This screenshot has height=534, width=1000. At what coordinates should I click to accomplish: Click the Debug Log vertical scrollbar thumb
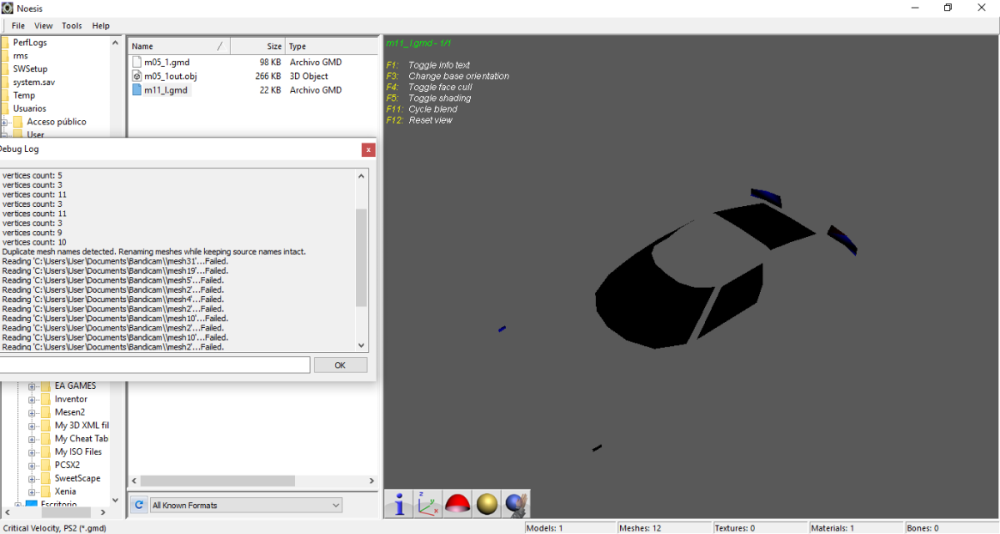tap(361, 257)
